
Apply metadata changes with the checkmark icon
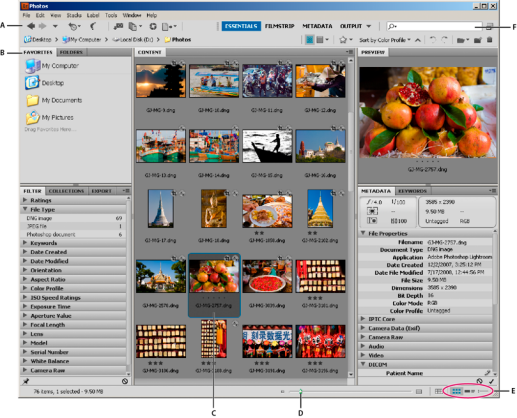[x=491, y=381]
